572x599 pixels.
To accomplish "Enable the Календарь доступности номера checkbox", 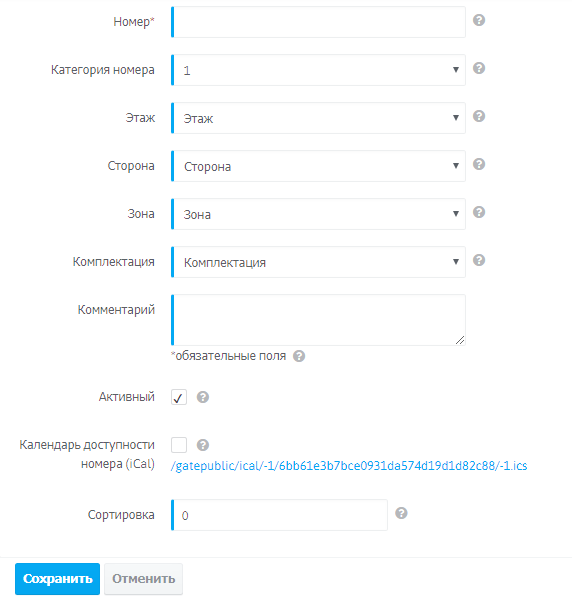I will pyautogui.click(x=178, y=445).
